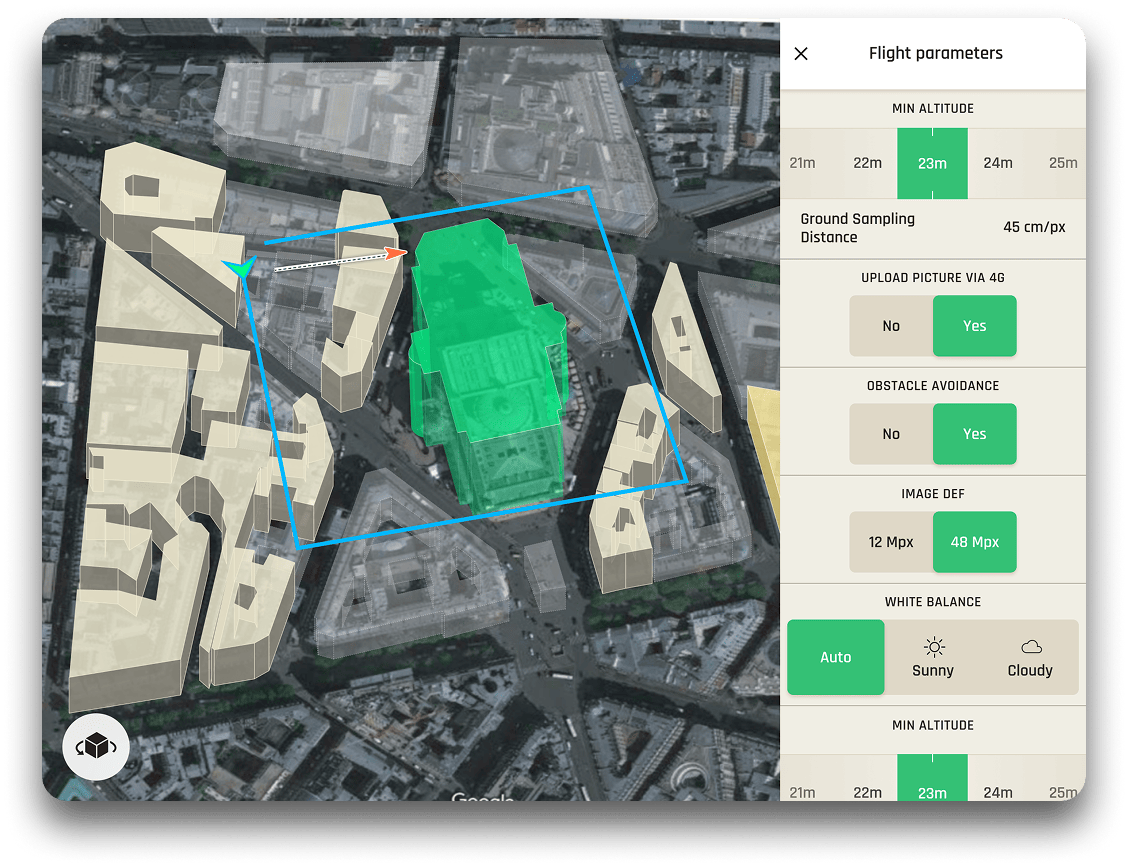Click the yellow building at map edge
This screenshot has width=1127, height=866.
765,440
